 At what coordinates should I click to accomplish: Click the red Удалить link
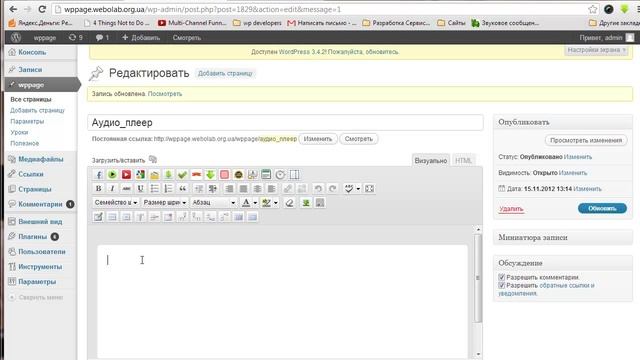[x=511, y=209]
